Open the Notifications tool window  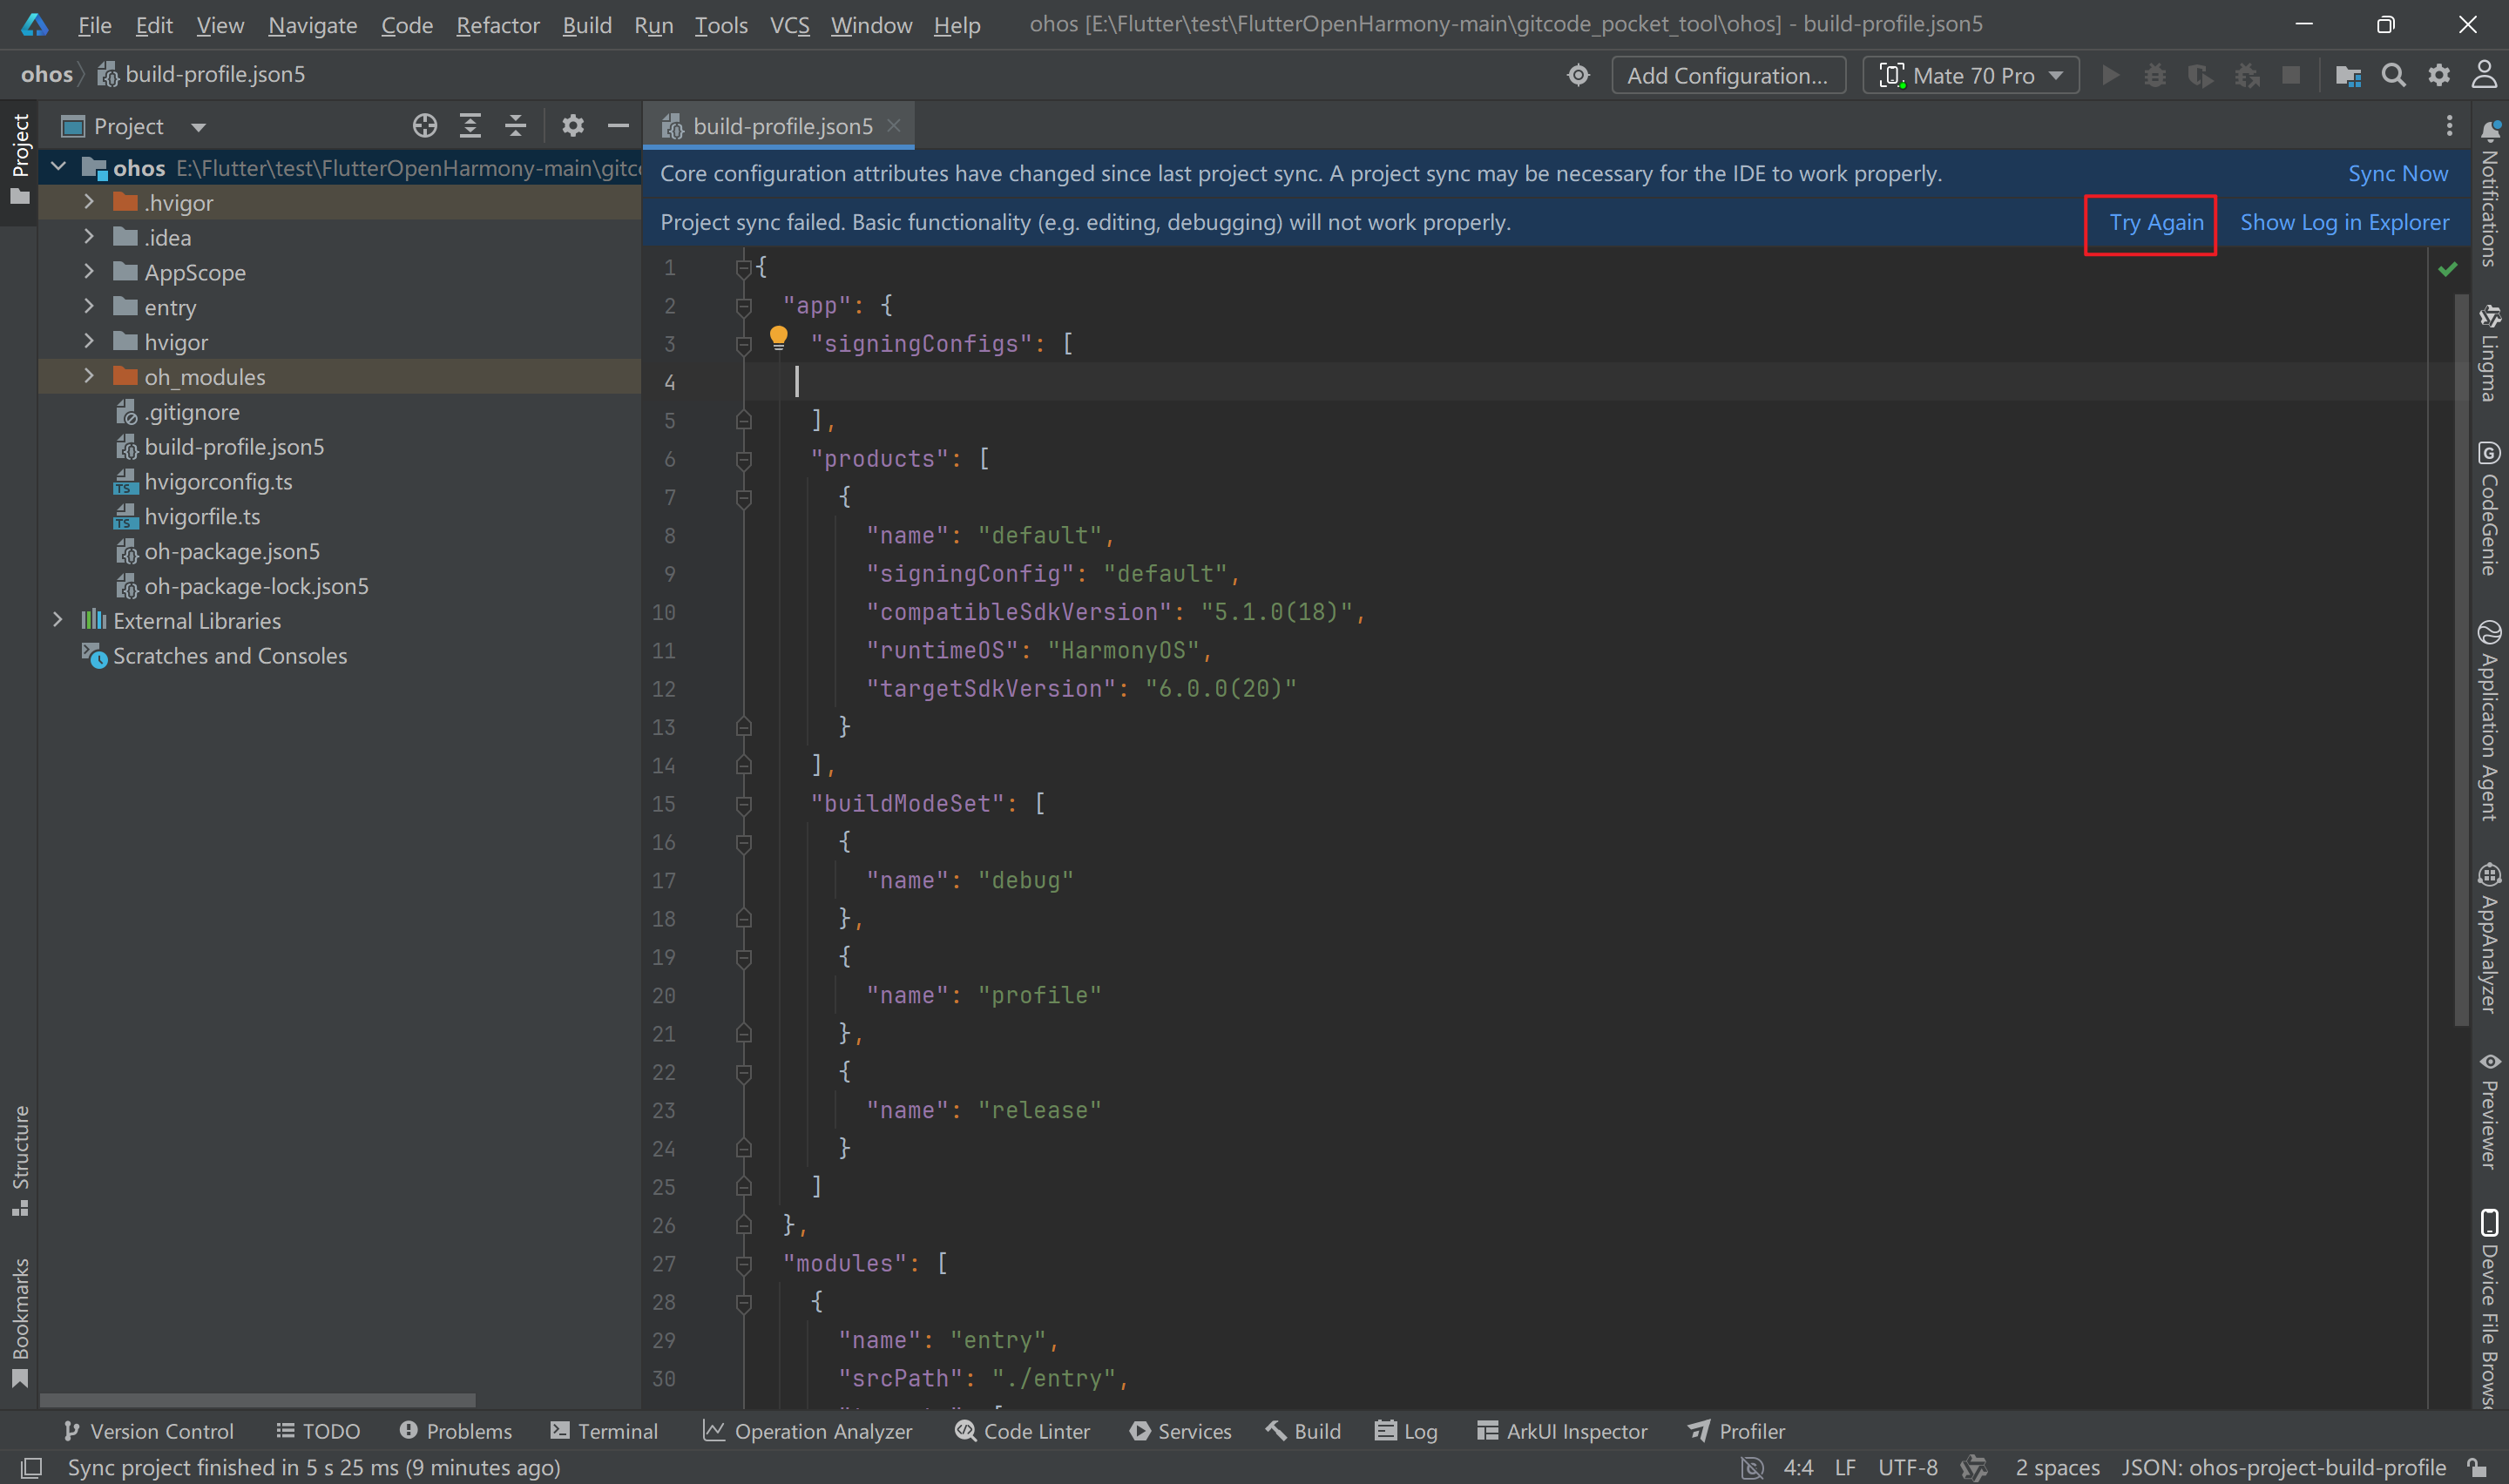[x=2489, y=195]
